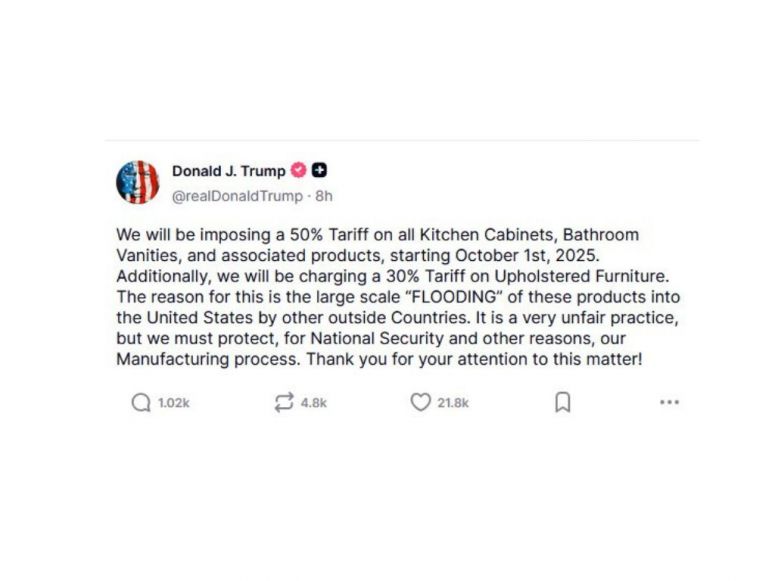Click the Donald J. Trump display name

click(x=228, y=171)
